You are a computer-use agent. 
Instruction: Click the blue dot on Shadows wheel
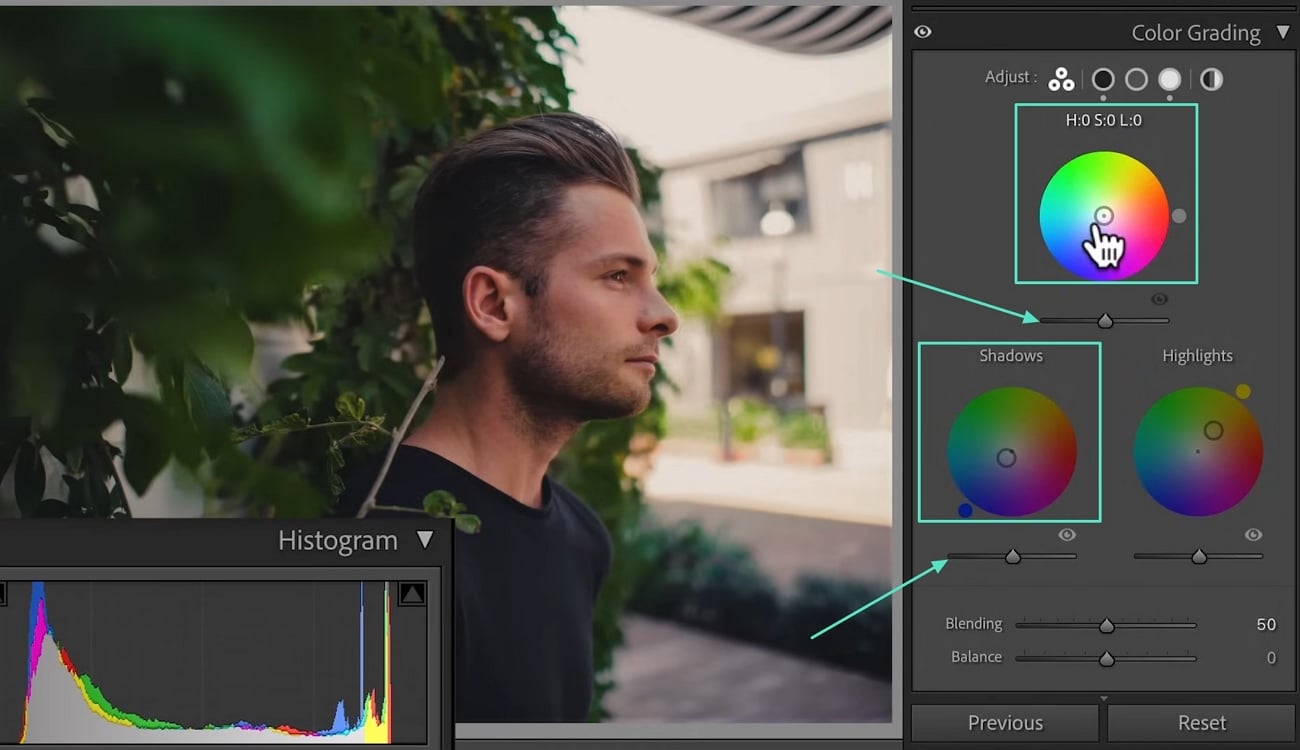point(965,511)
